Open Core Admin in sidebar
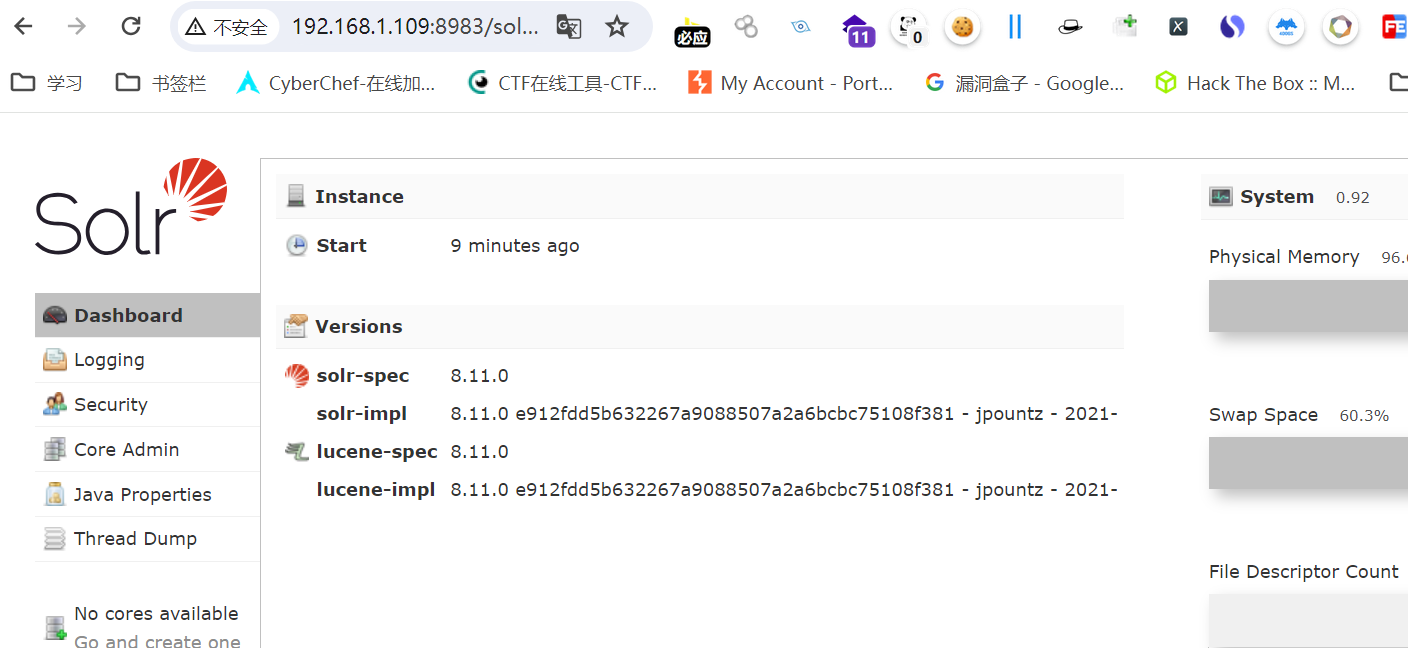The image size is (1408, 648). [147, 450]
